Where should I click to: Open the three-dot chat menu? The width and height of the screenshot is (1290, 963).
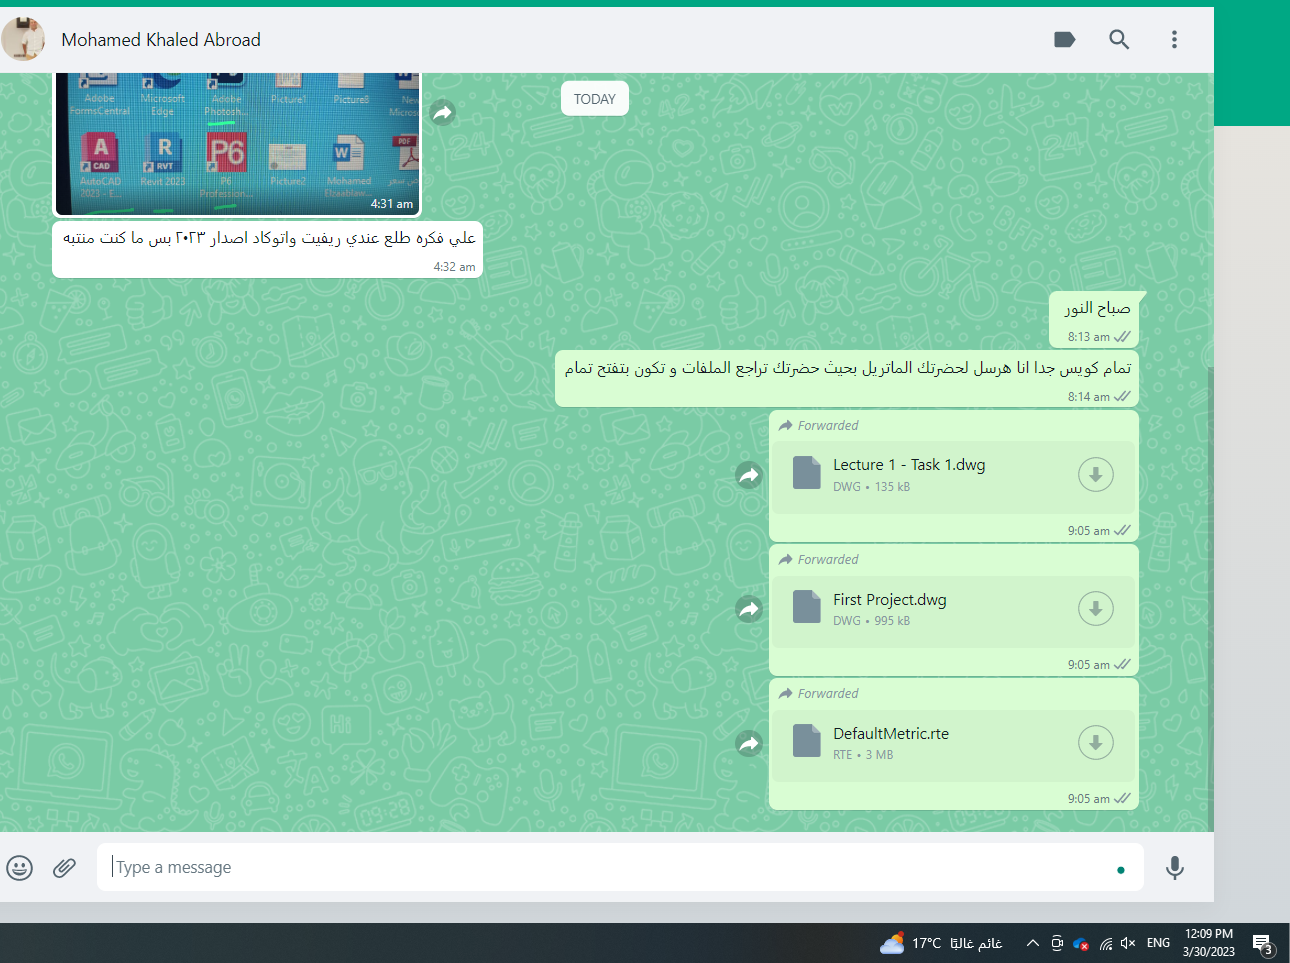(1174, 40)
